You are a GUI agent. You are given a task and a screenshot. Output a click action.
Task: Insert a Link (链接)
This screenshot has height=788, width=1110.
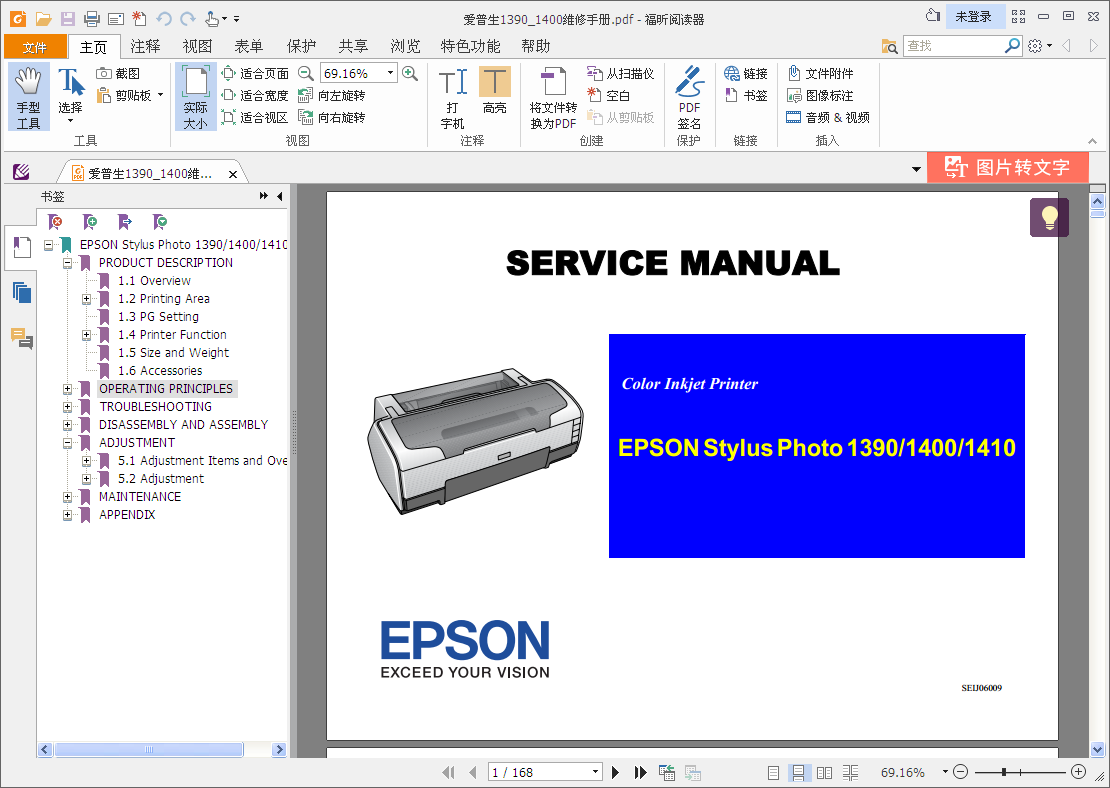click(746, 73)
